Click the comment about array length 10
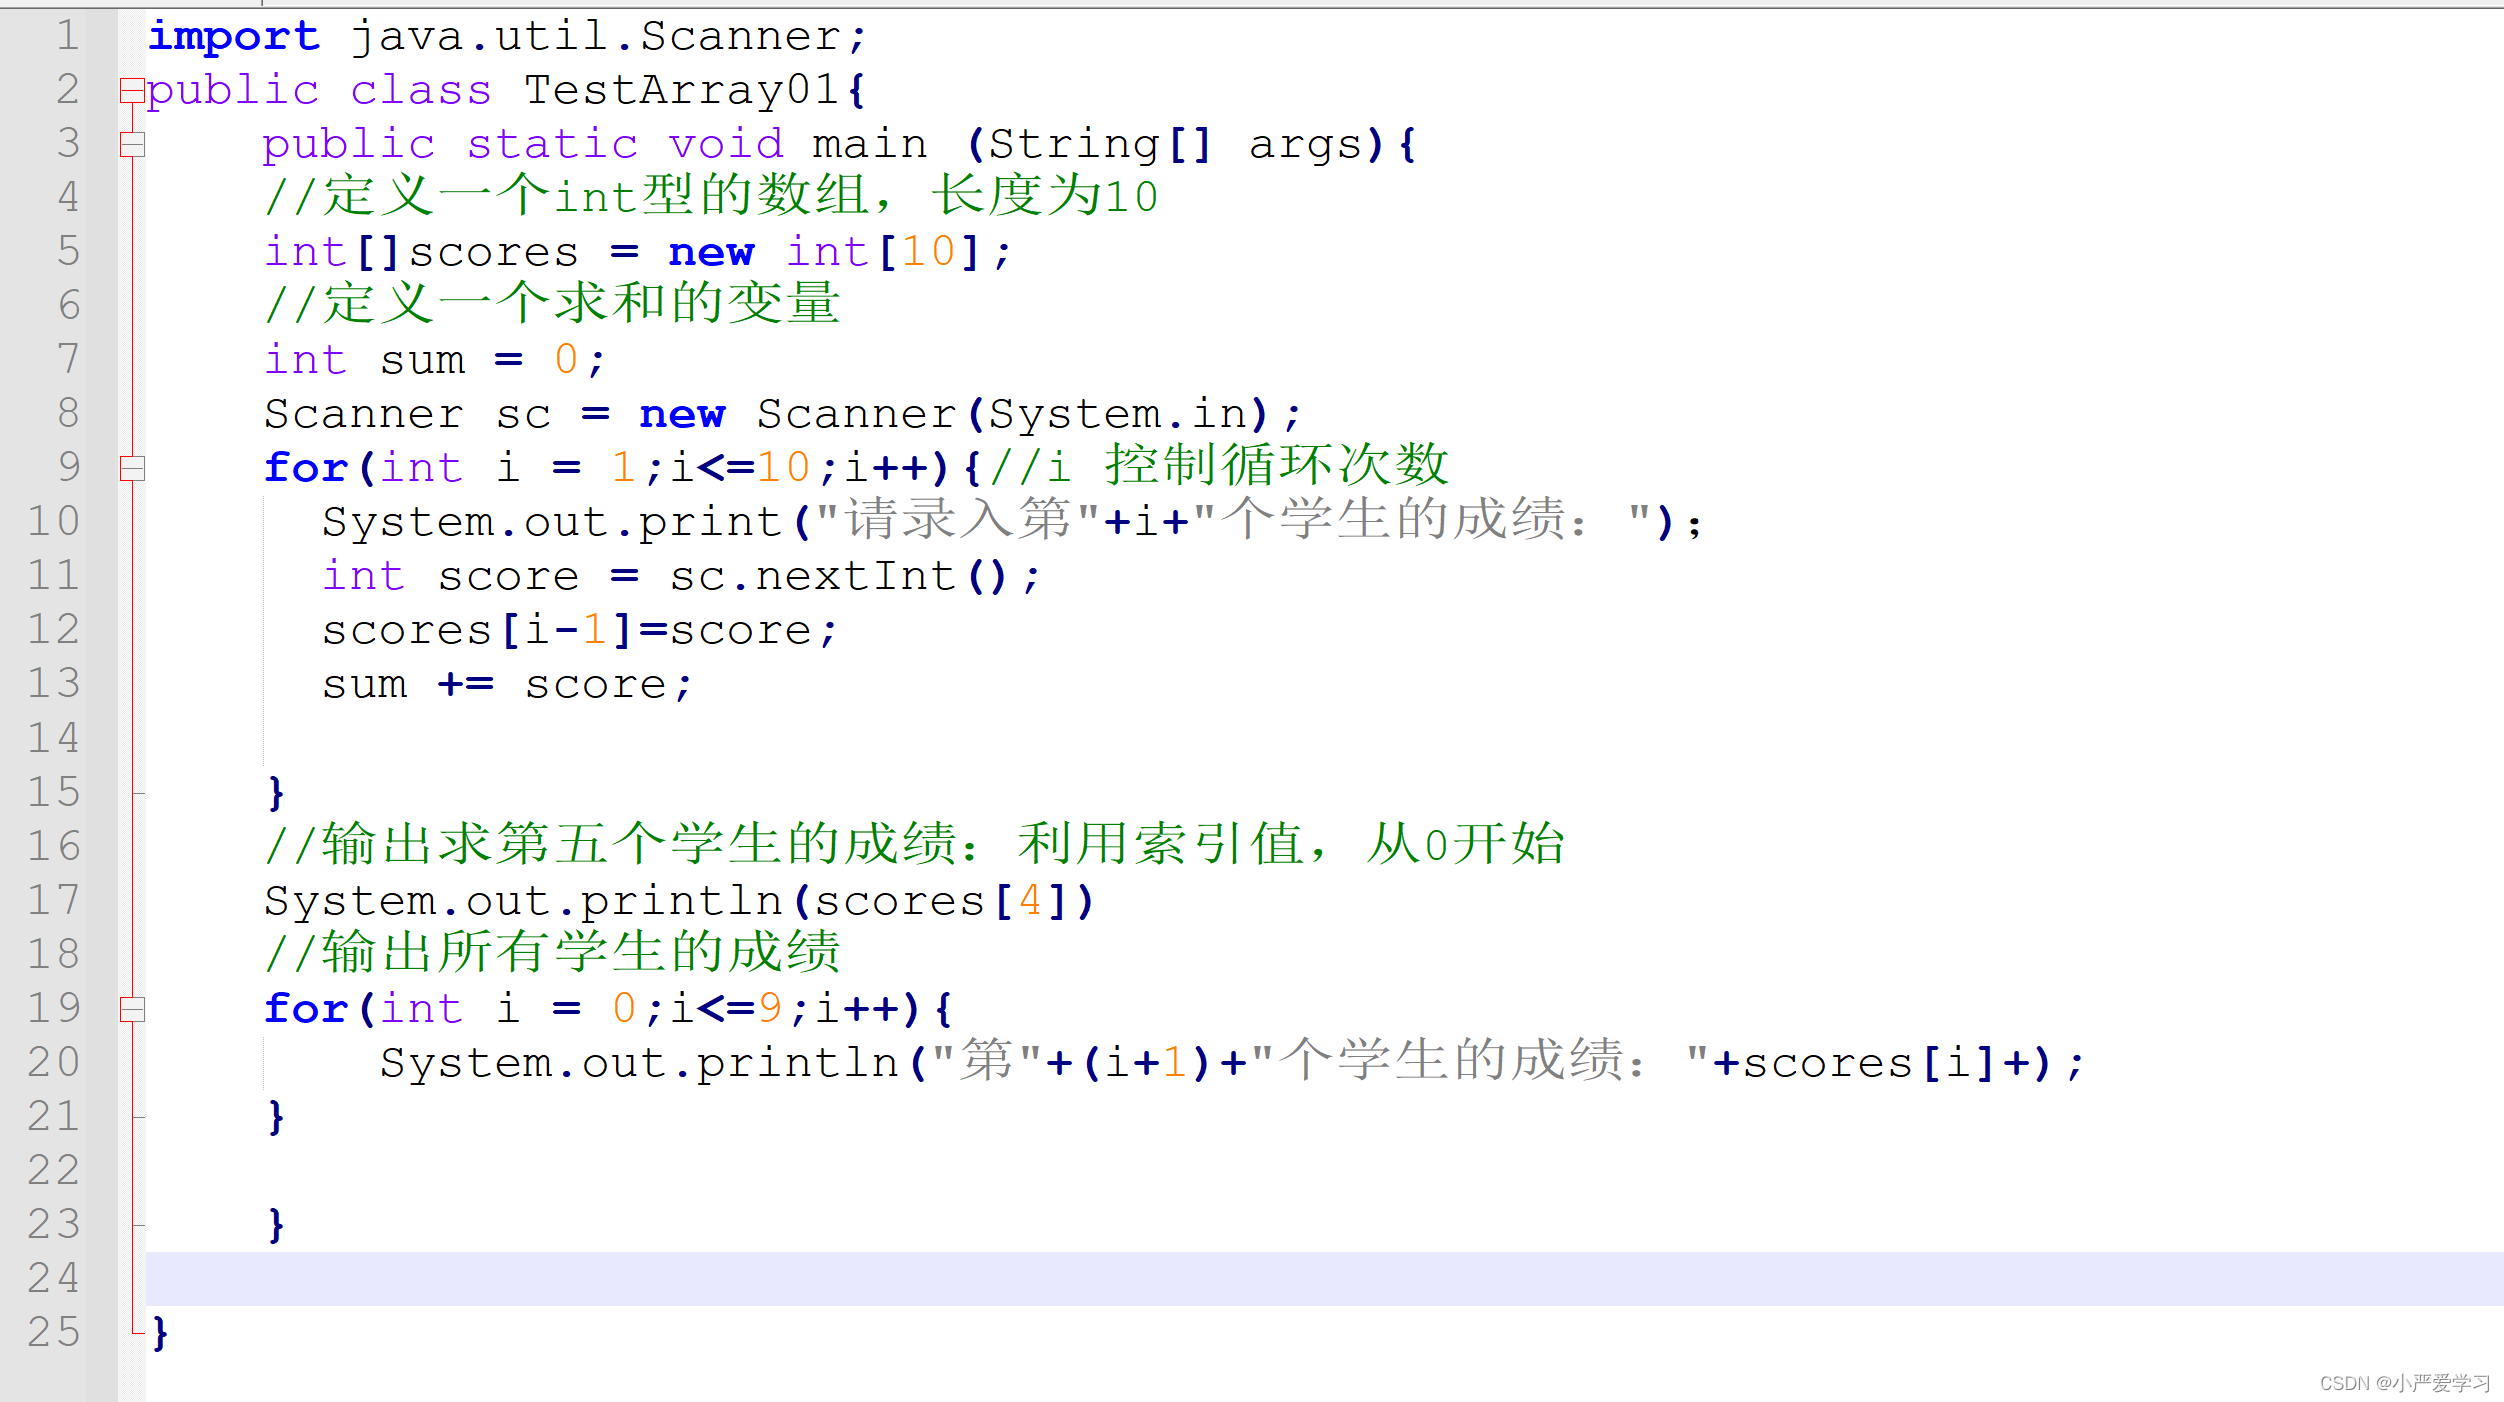 click(710, 196)
